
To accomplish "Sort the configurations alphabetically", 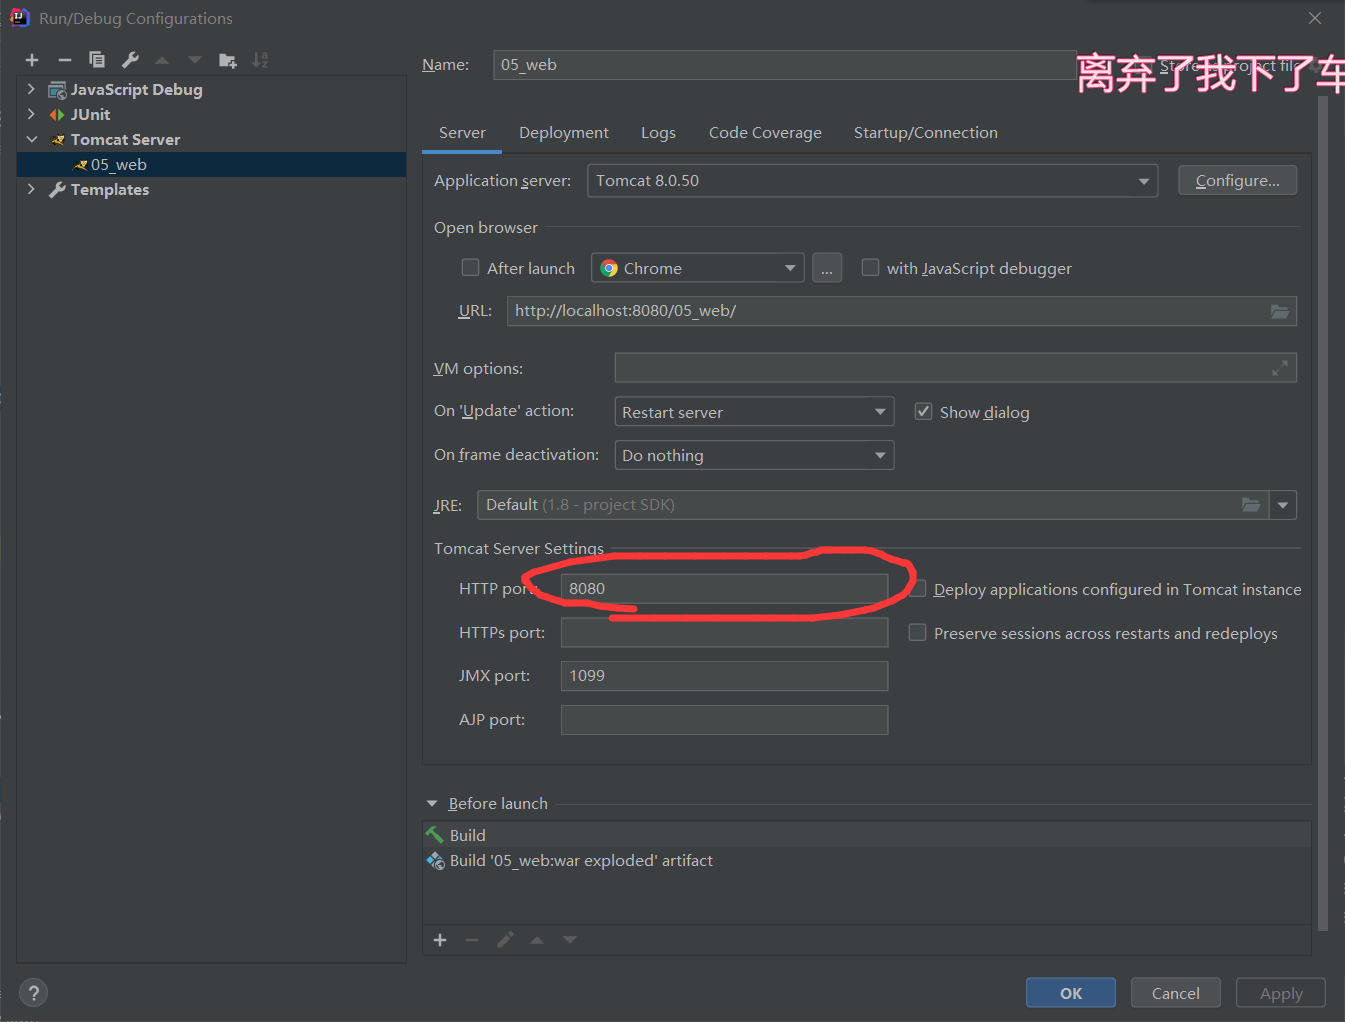I will tap(260, 60).
